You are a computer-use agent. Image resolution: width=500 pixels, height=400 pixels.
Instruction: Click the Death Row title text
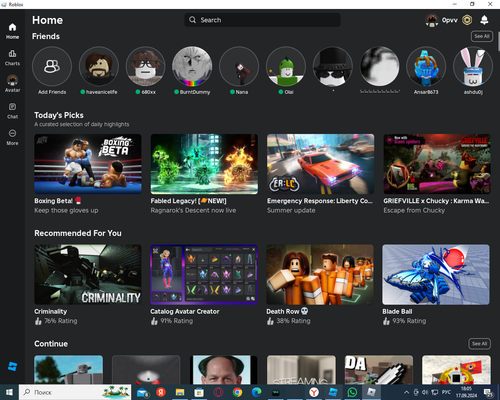pos(287,311)
